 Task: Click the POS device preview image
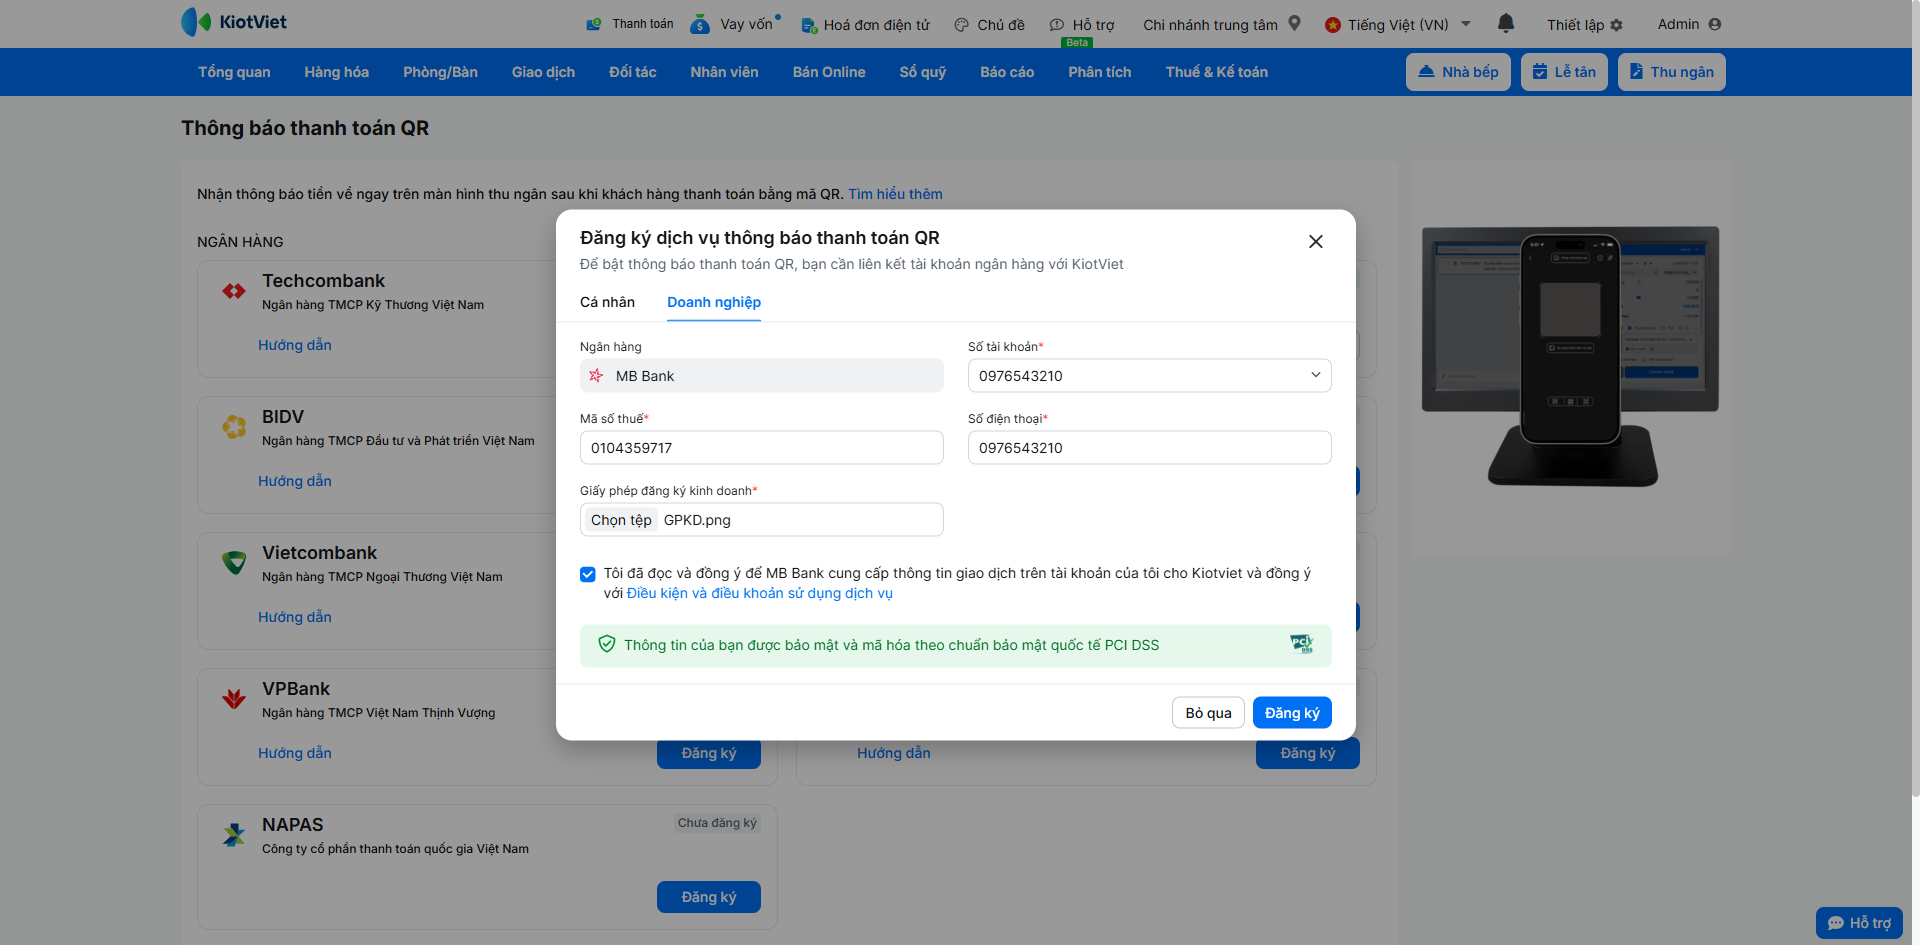point(1570,357)
